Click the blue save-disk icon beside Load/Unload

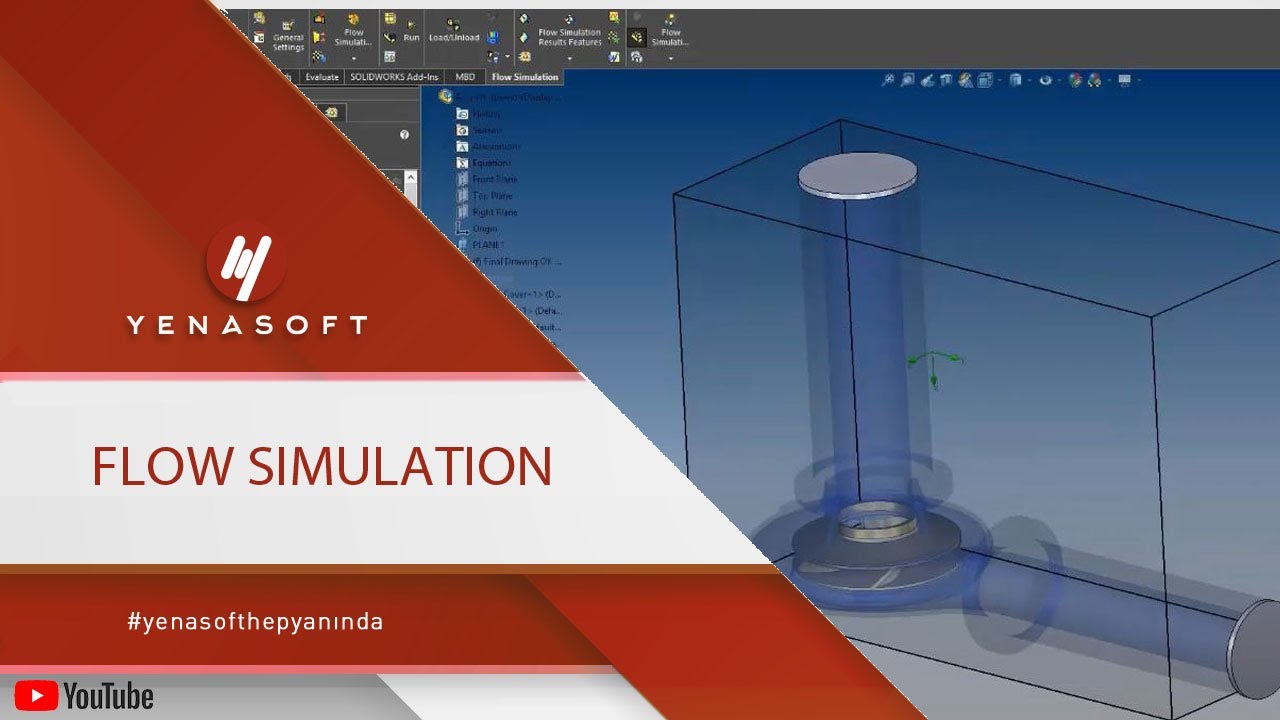pos(493,38)
